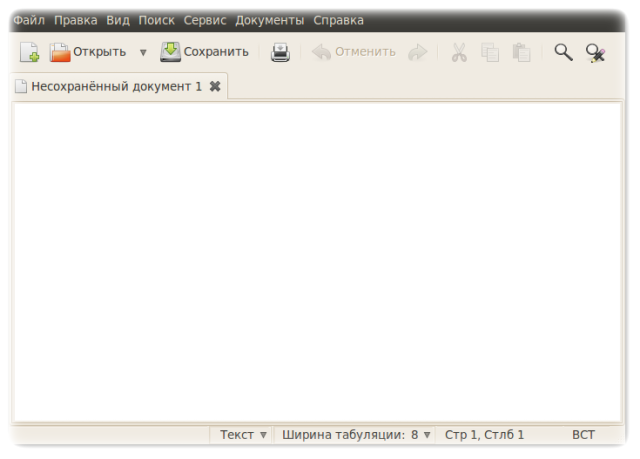This screenshot has width=640, height=459.
Task: Hit the Отменить (Undo) arrow
Action: pos(354,52)
